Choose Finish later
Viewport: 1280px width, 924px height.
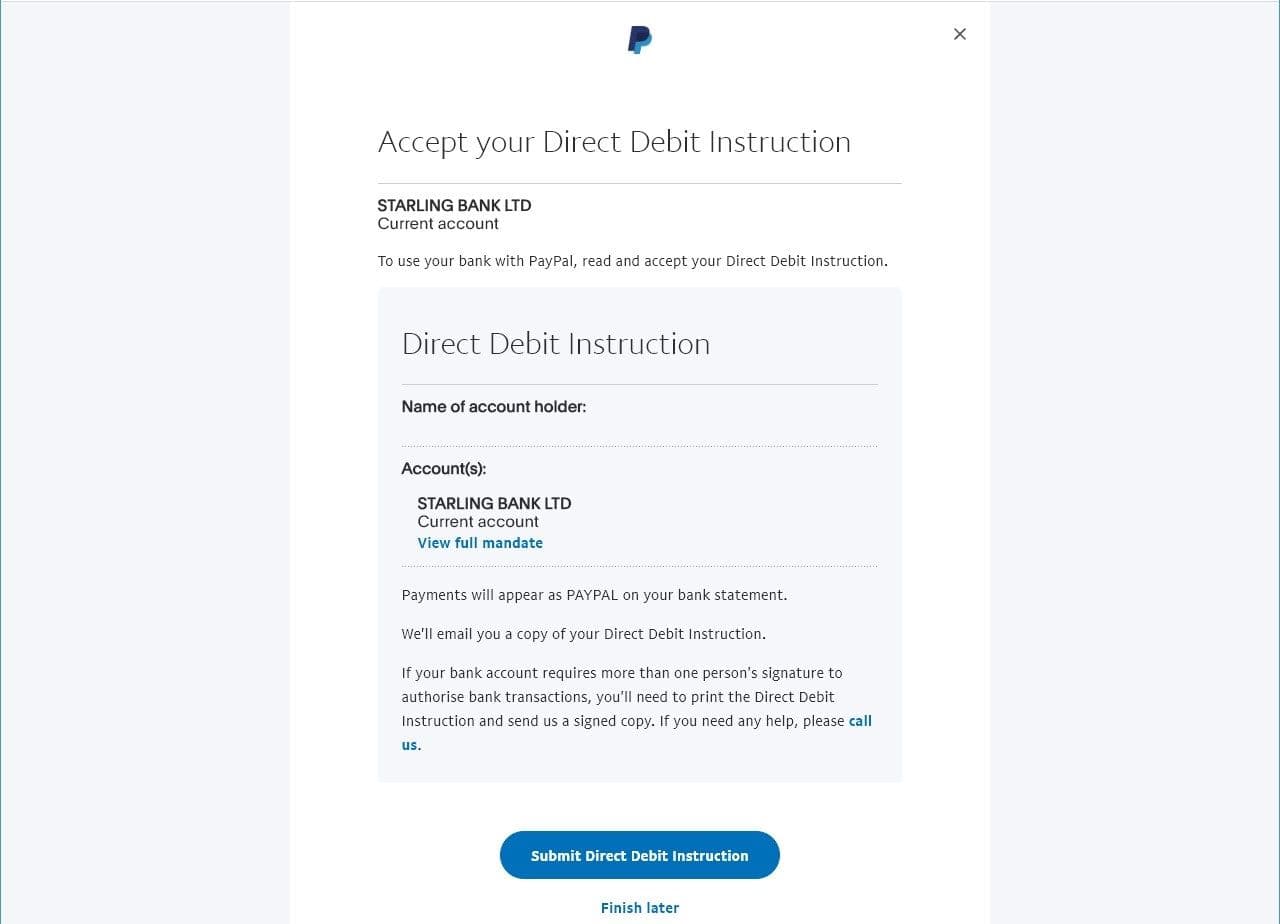coord(640,908)
